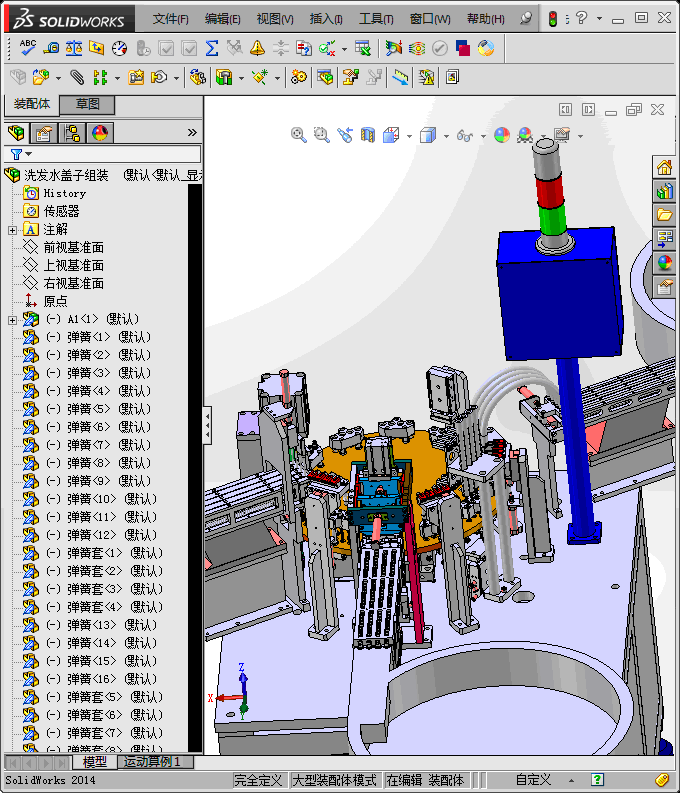Run the ABC spell checker tool
Image resolution: width=680 pixels, height=793 pixels.
click(27, 48)
